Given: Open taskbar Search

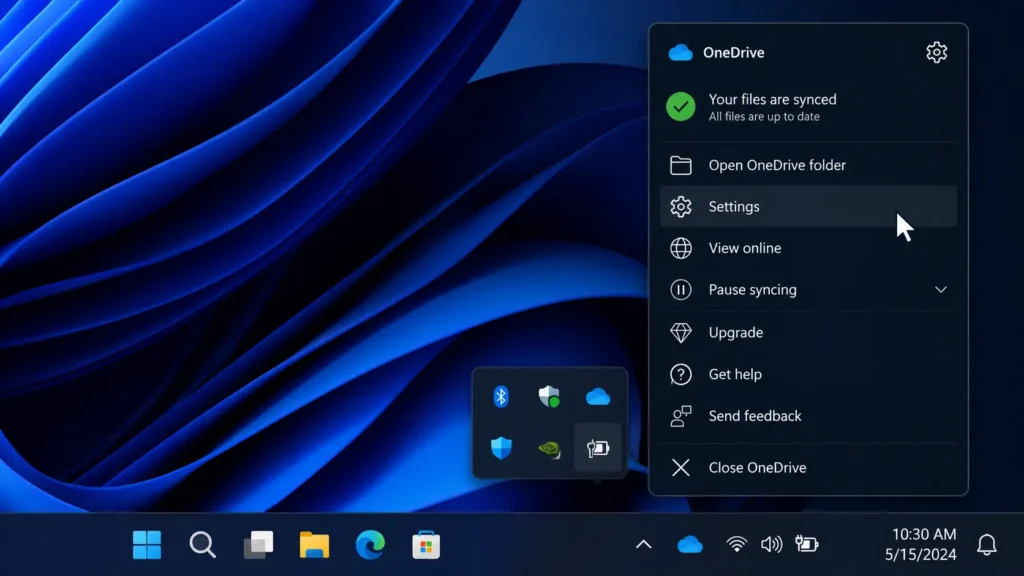Looking at the screenshot, I should click(x=202, y=545).
